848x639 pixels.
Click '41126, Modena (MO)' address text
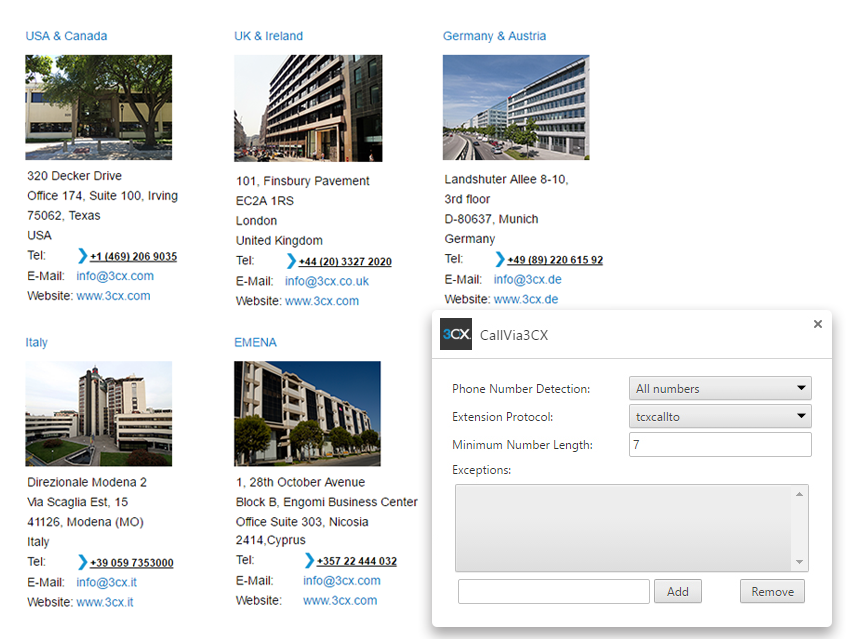point(85,522)
